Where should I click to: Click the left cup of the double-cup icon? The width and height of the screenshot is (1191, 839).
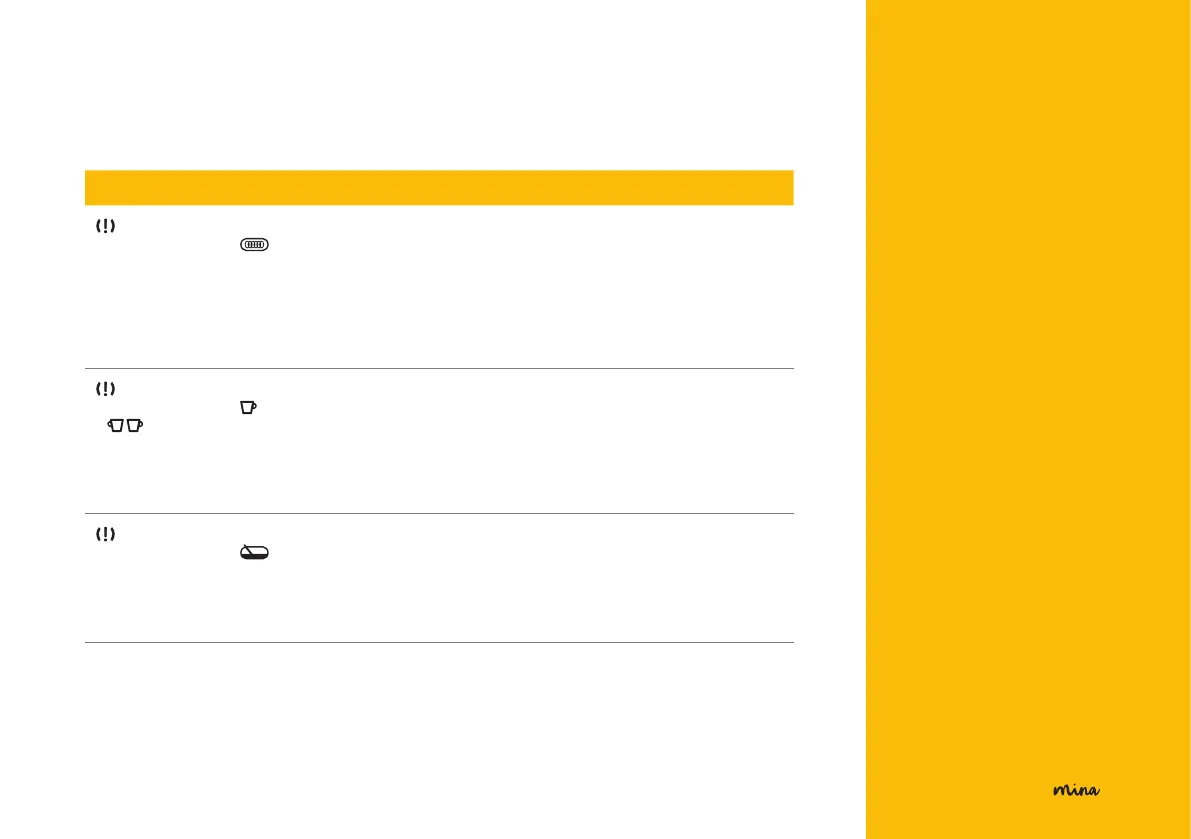click(117, 426)
